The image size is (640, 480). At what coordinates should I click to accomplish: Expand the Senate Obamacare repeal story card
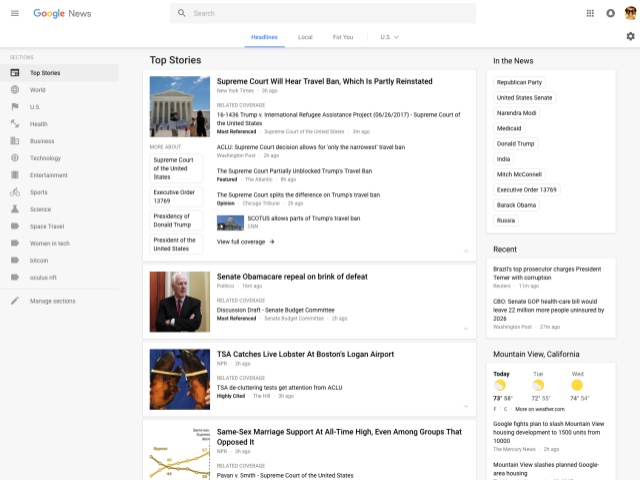point(465,328)
